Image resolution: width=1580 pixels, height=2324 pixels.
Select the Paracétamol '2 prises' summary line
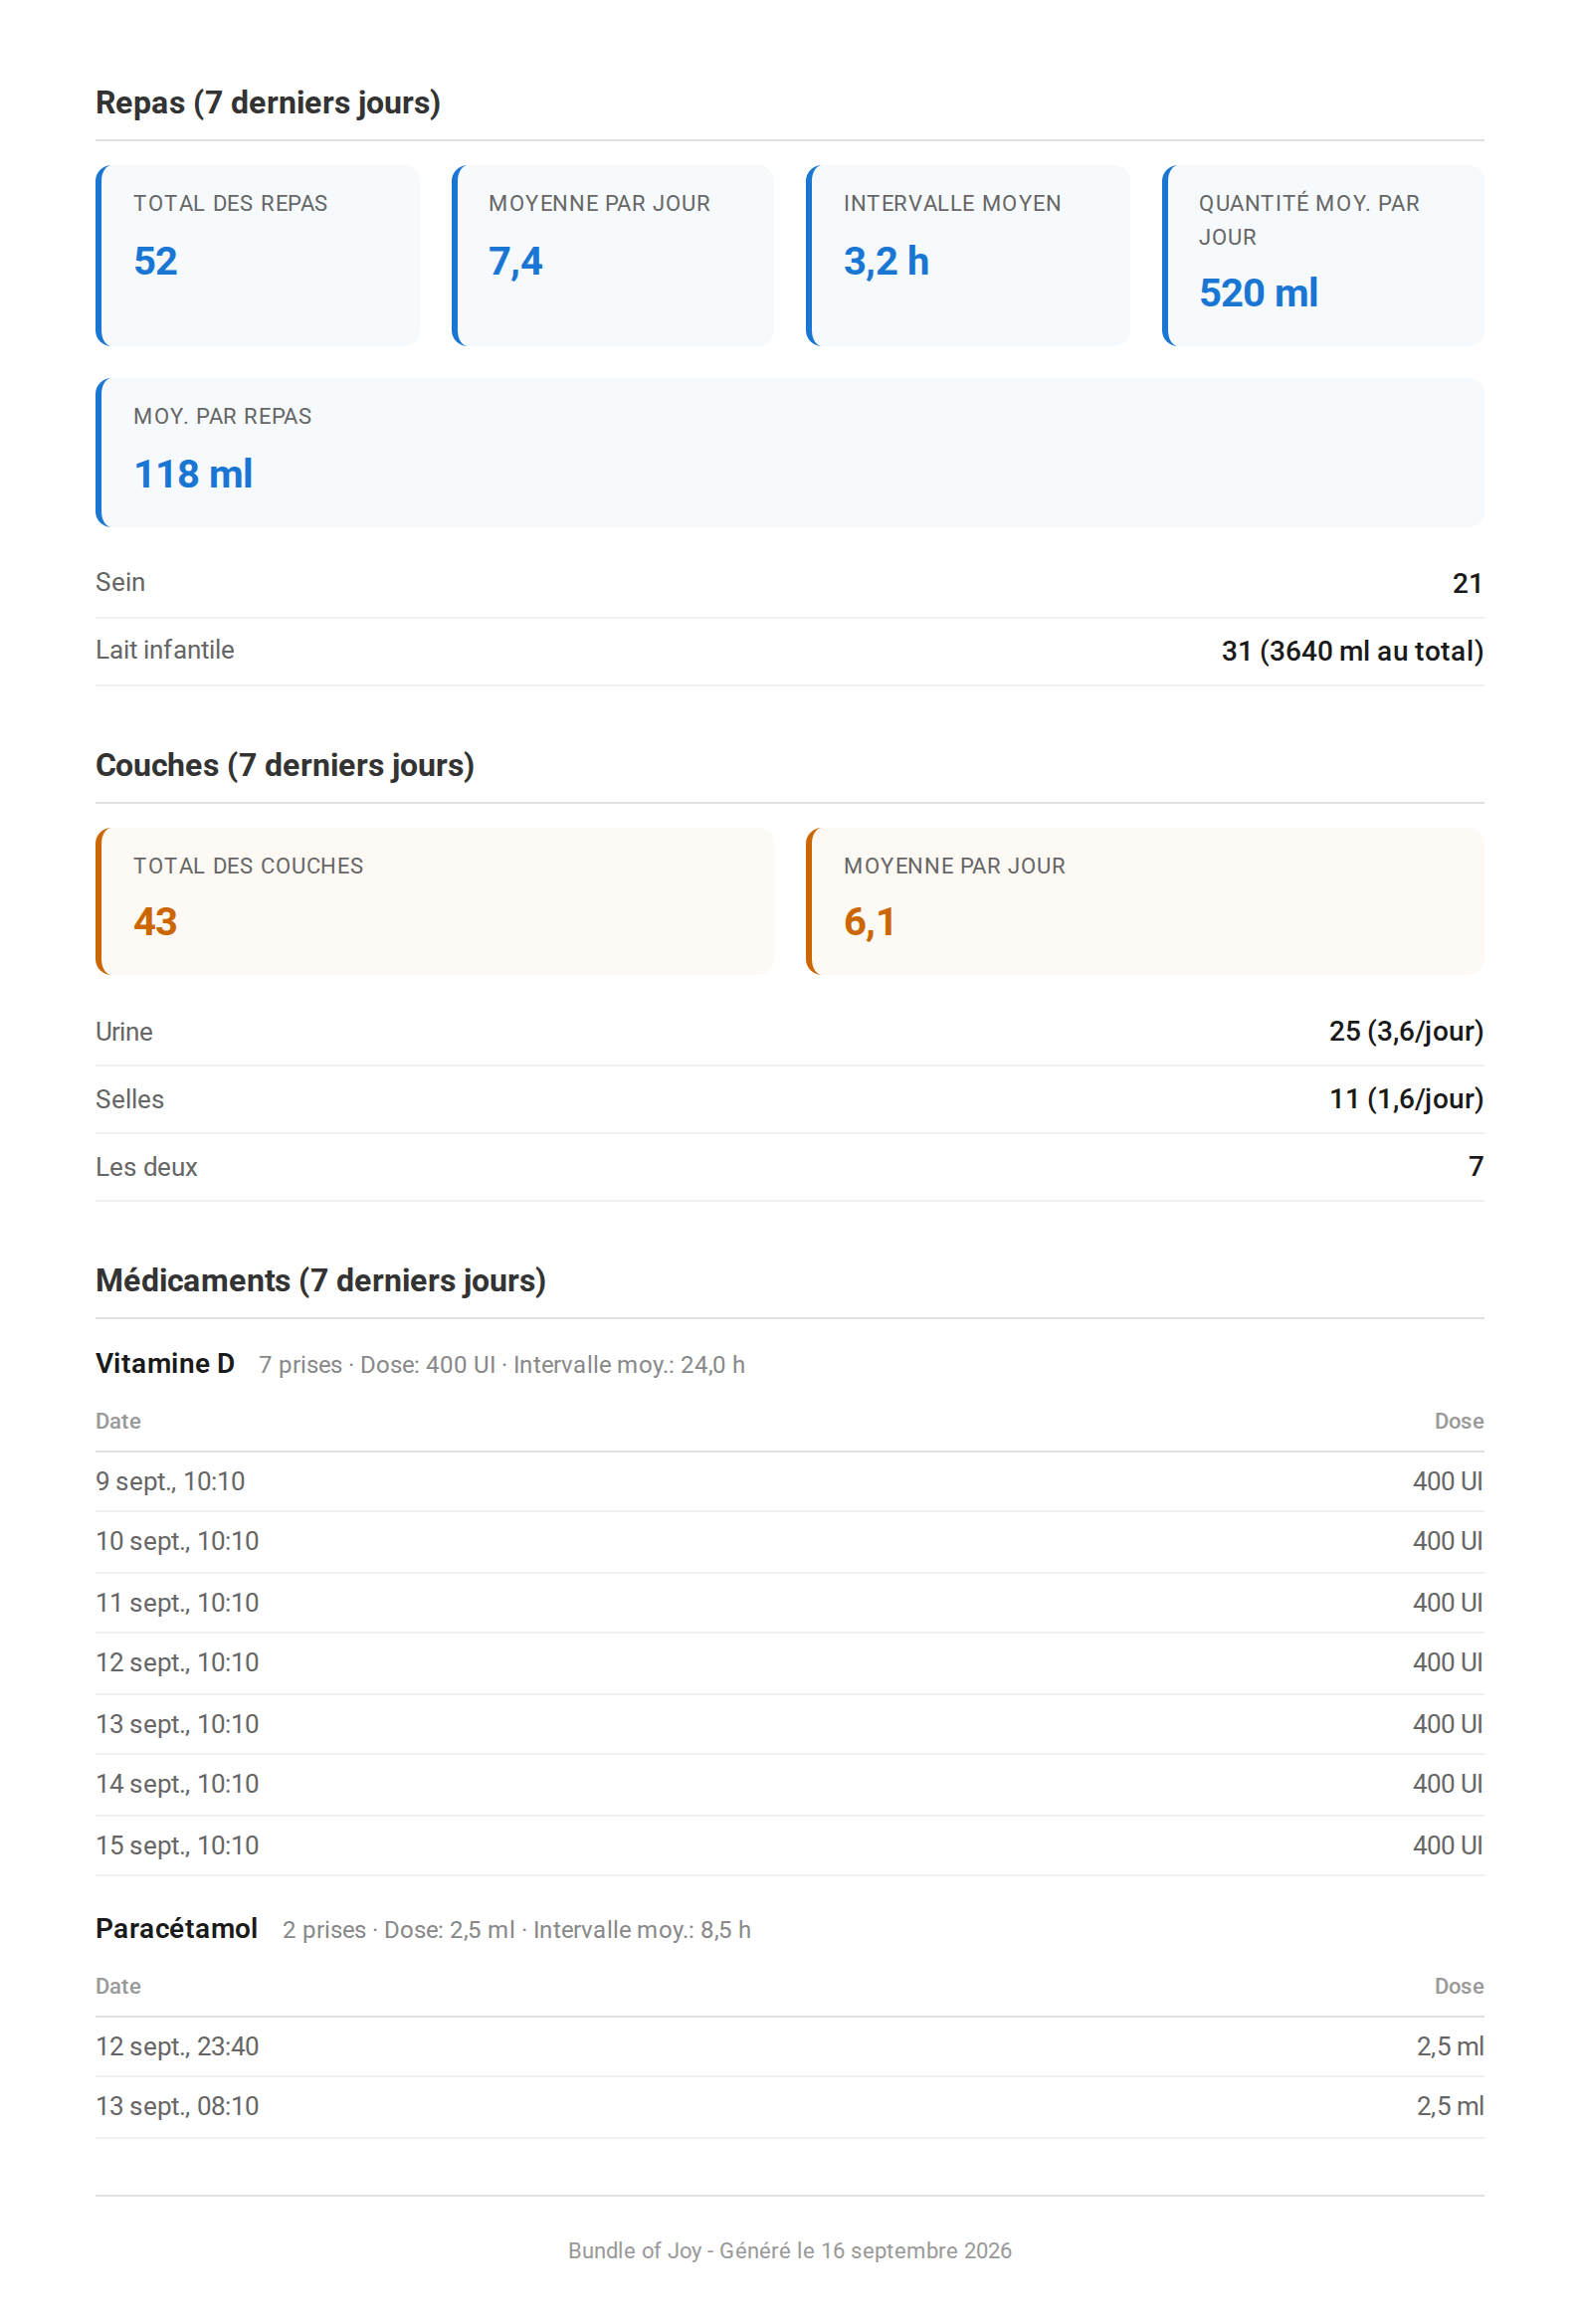(516, 1930)
